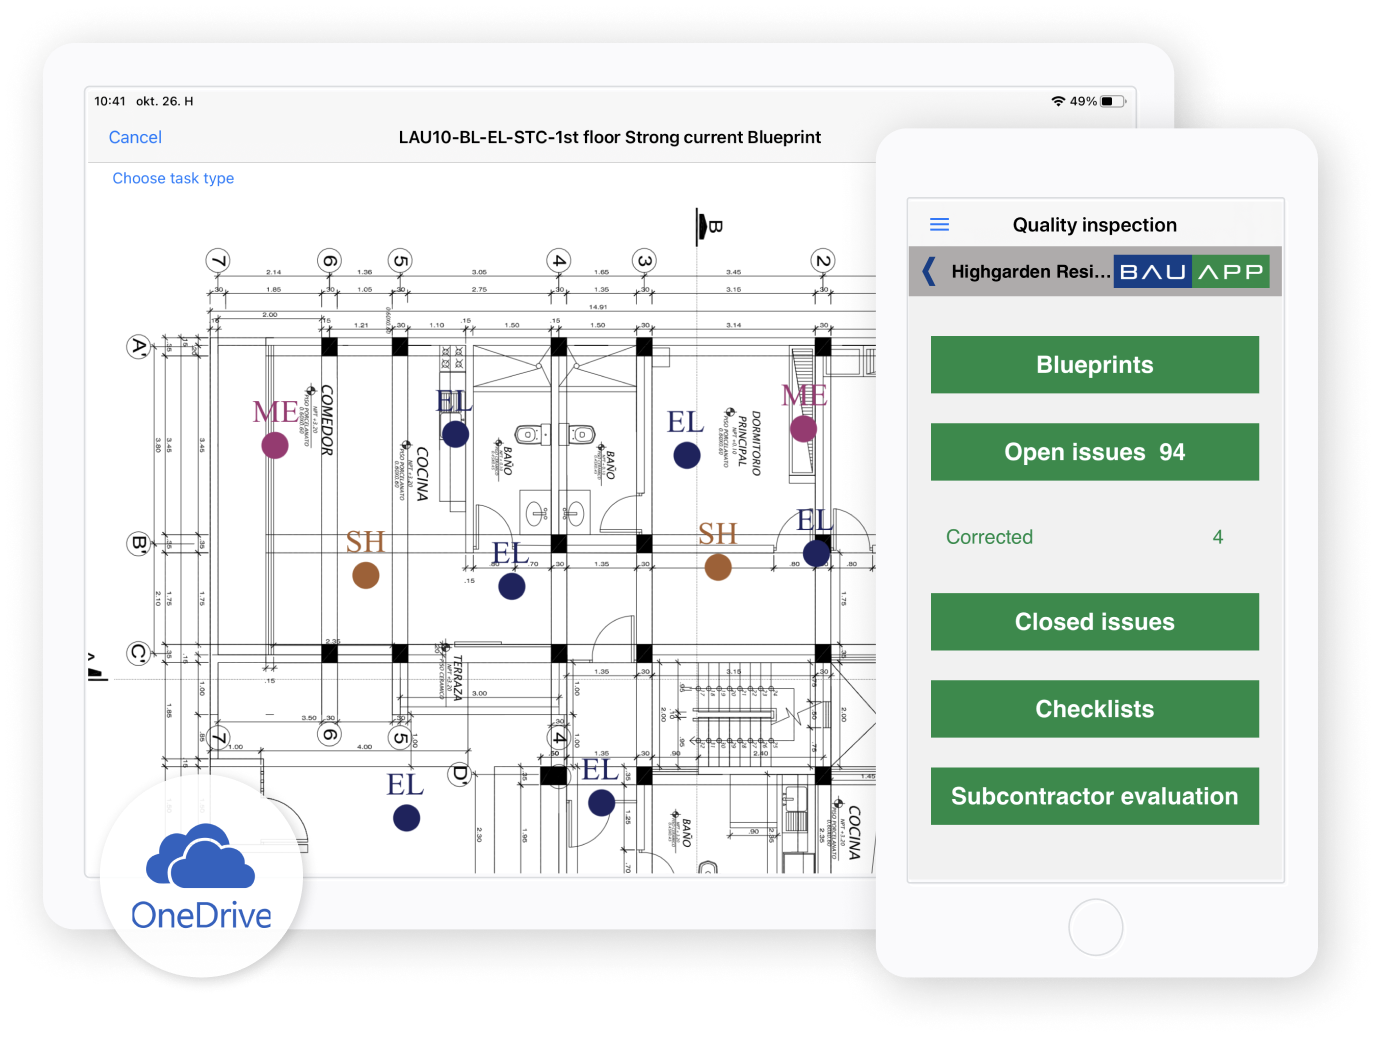Click the 10:41 clock in the status bar

110,101
